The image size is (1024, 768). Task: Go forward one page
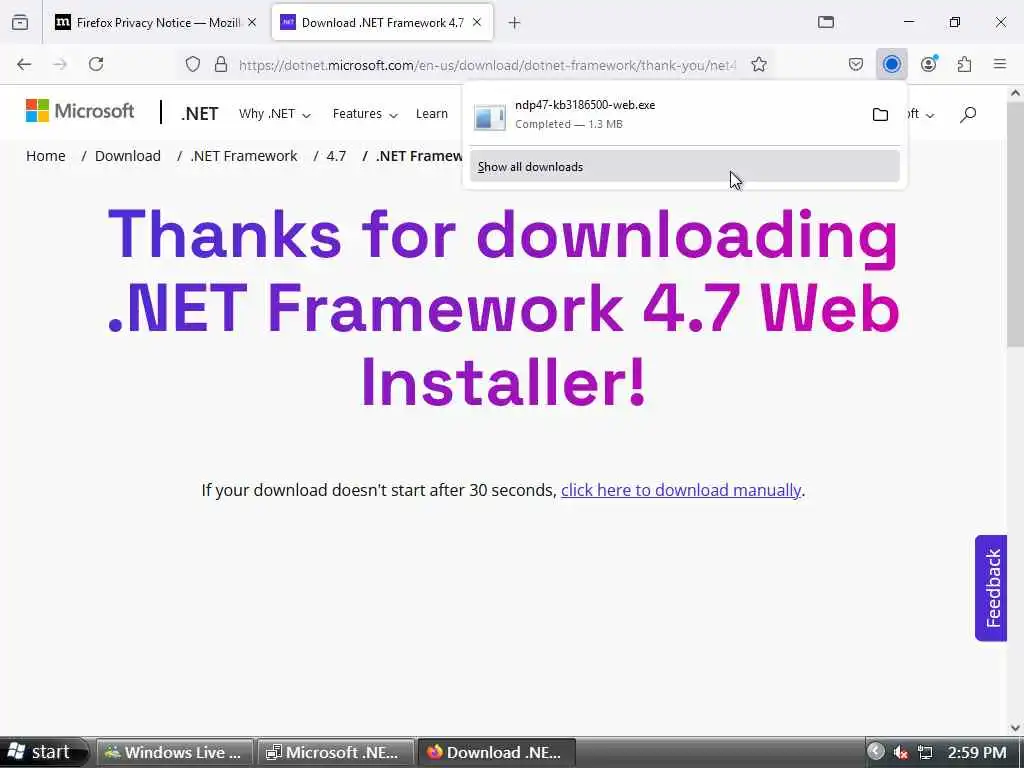tap(60, 64)
